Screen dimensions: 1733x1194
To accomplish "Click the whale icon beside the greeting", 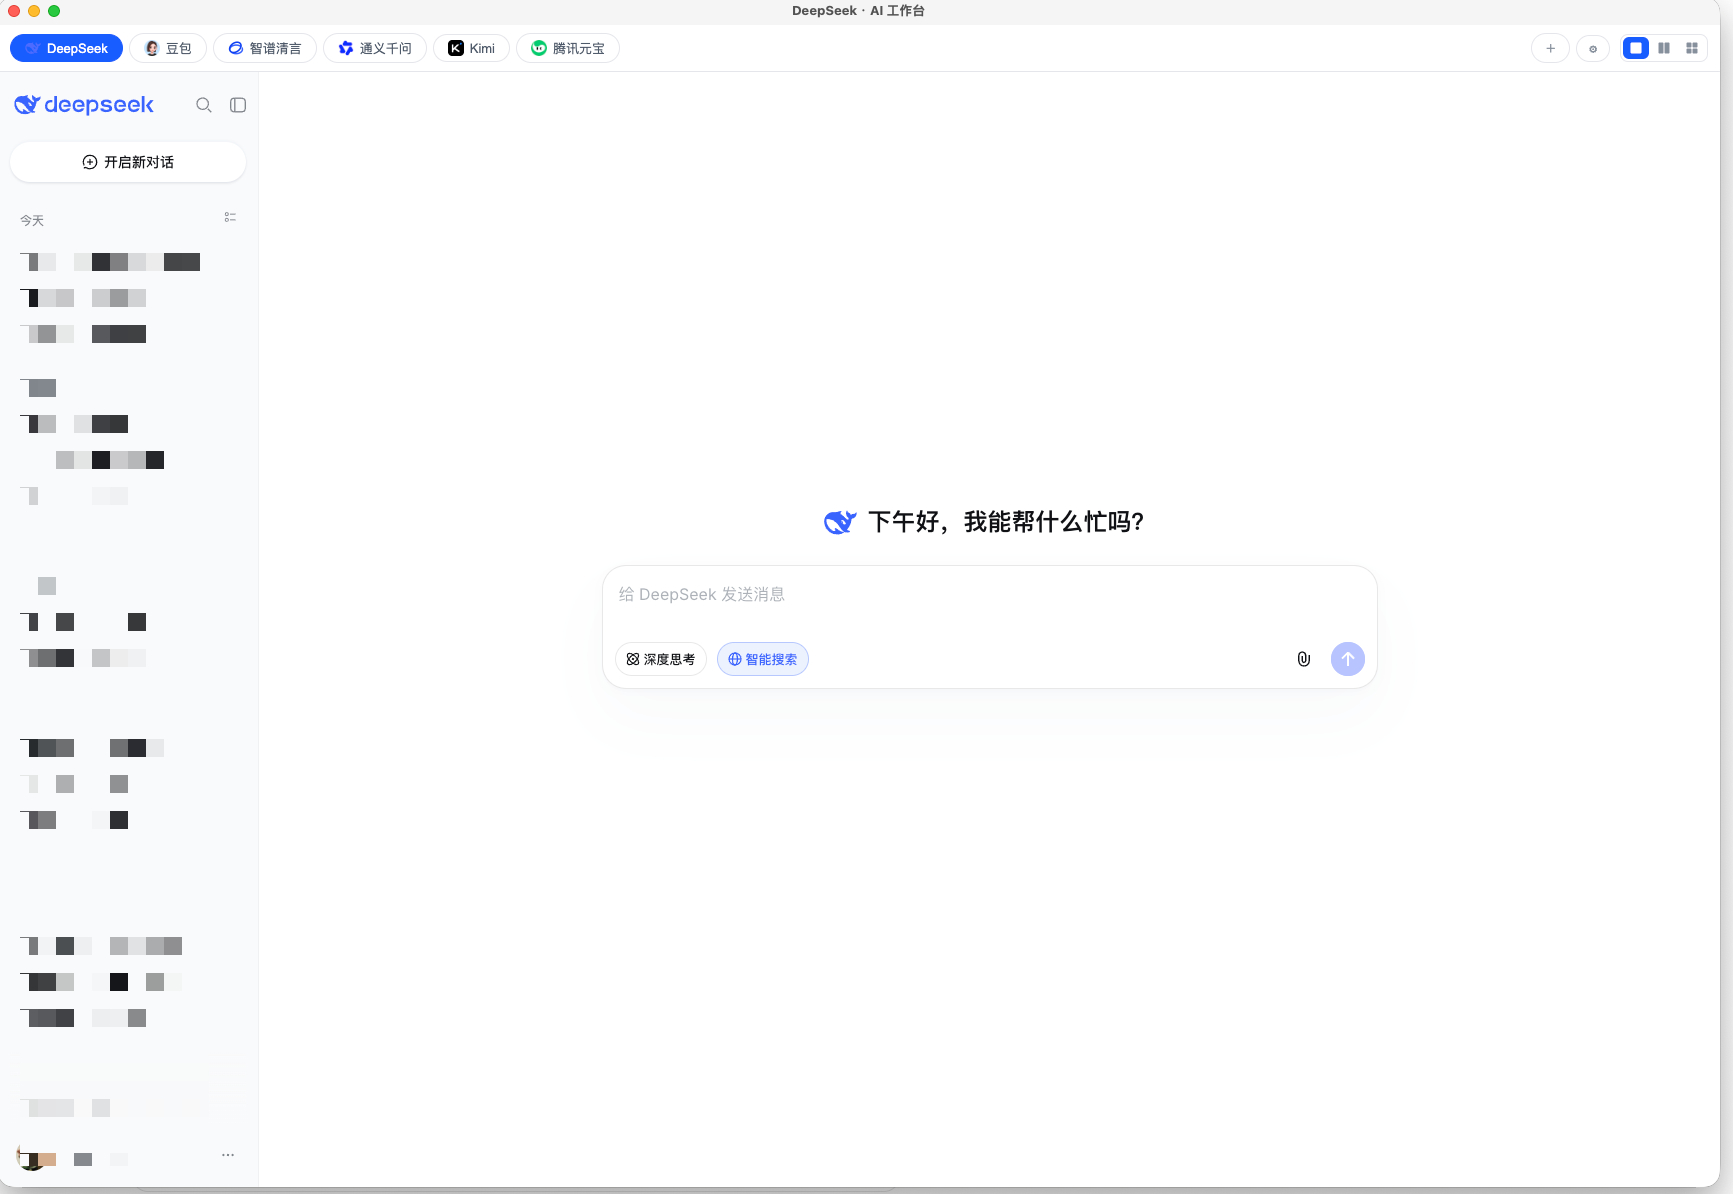I will [x=840, y=522].
